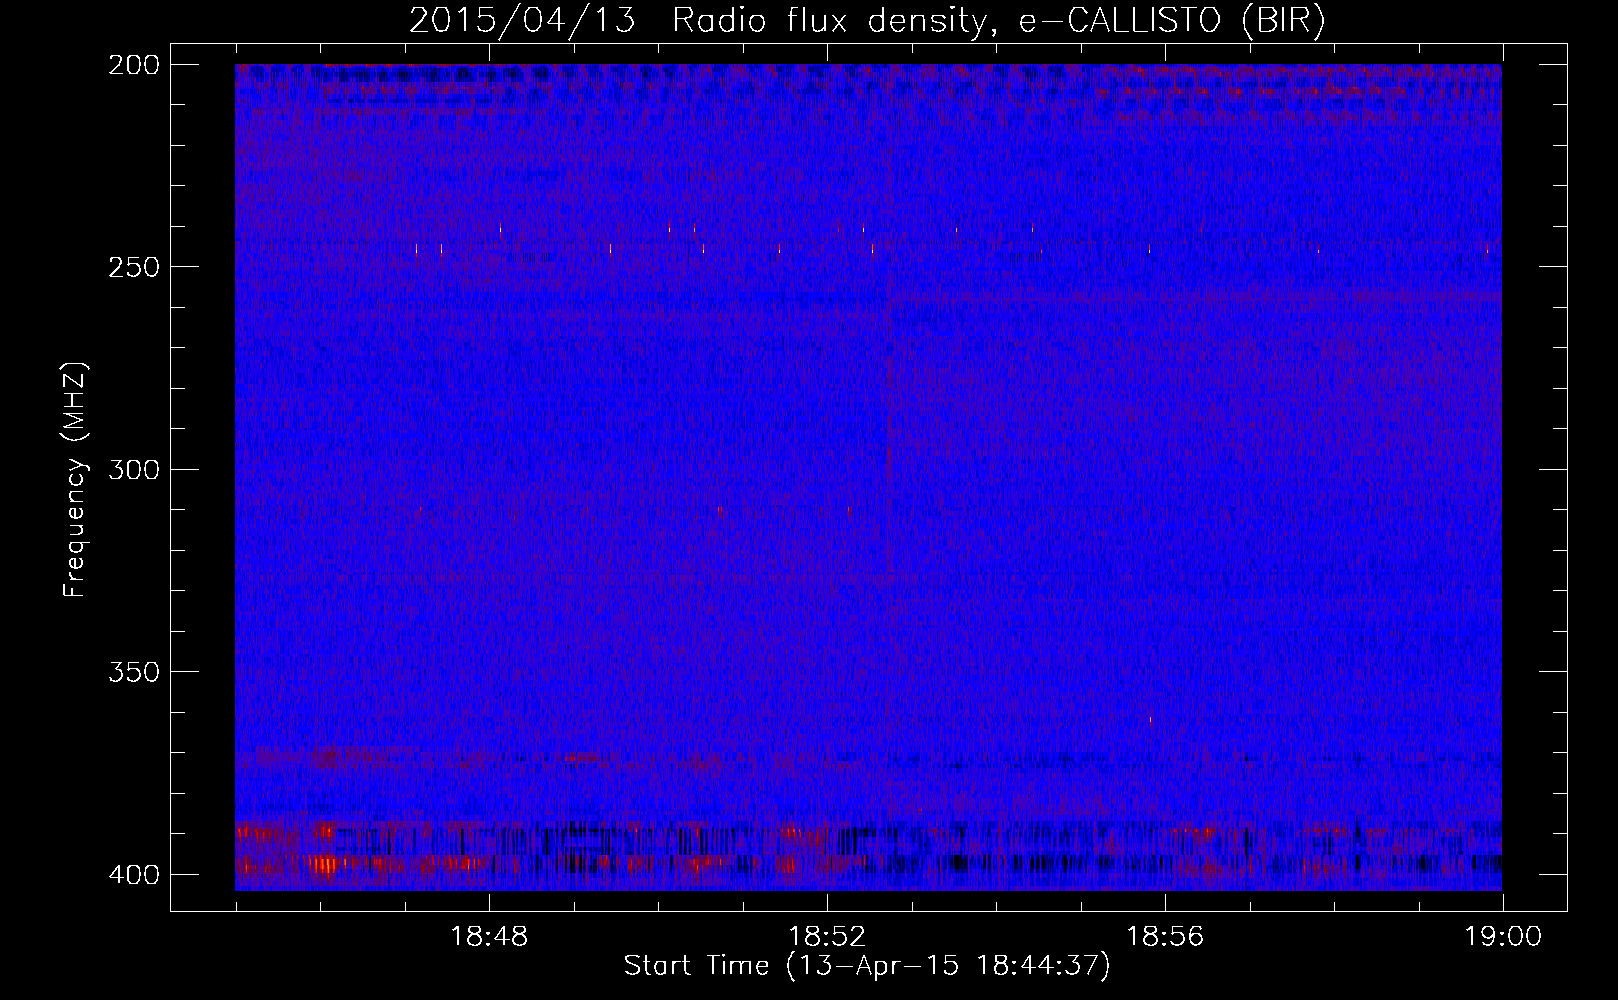Click the 18:48 time tick label
The image size is (1618, 1000).
tap(489, 937)
